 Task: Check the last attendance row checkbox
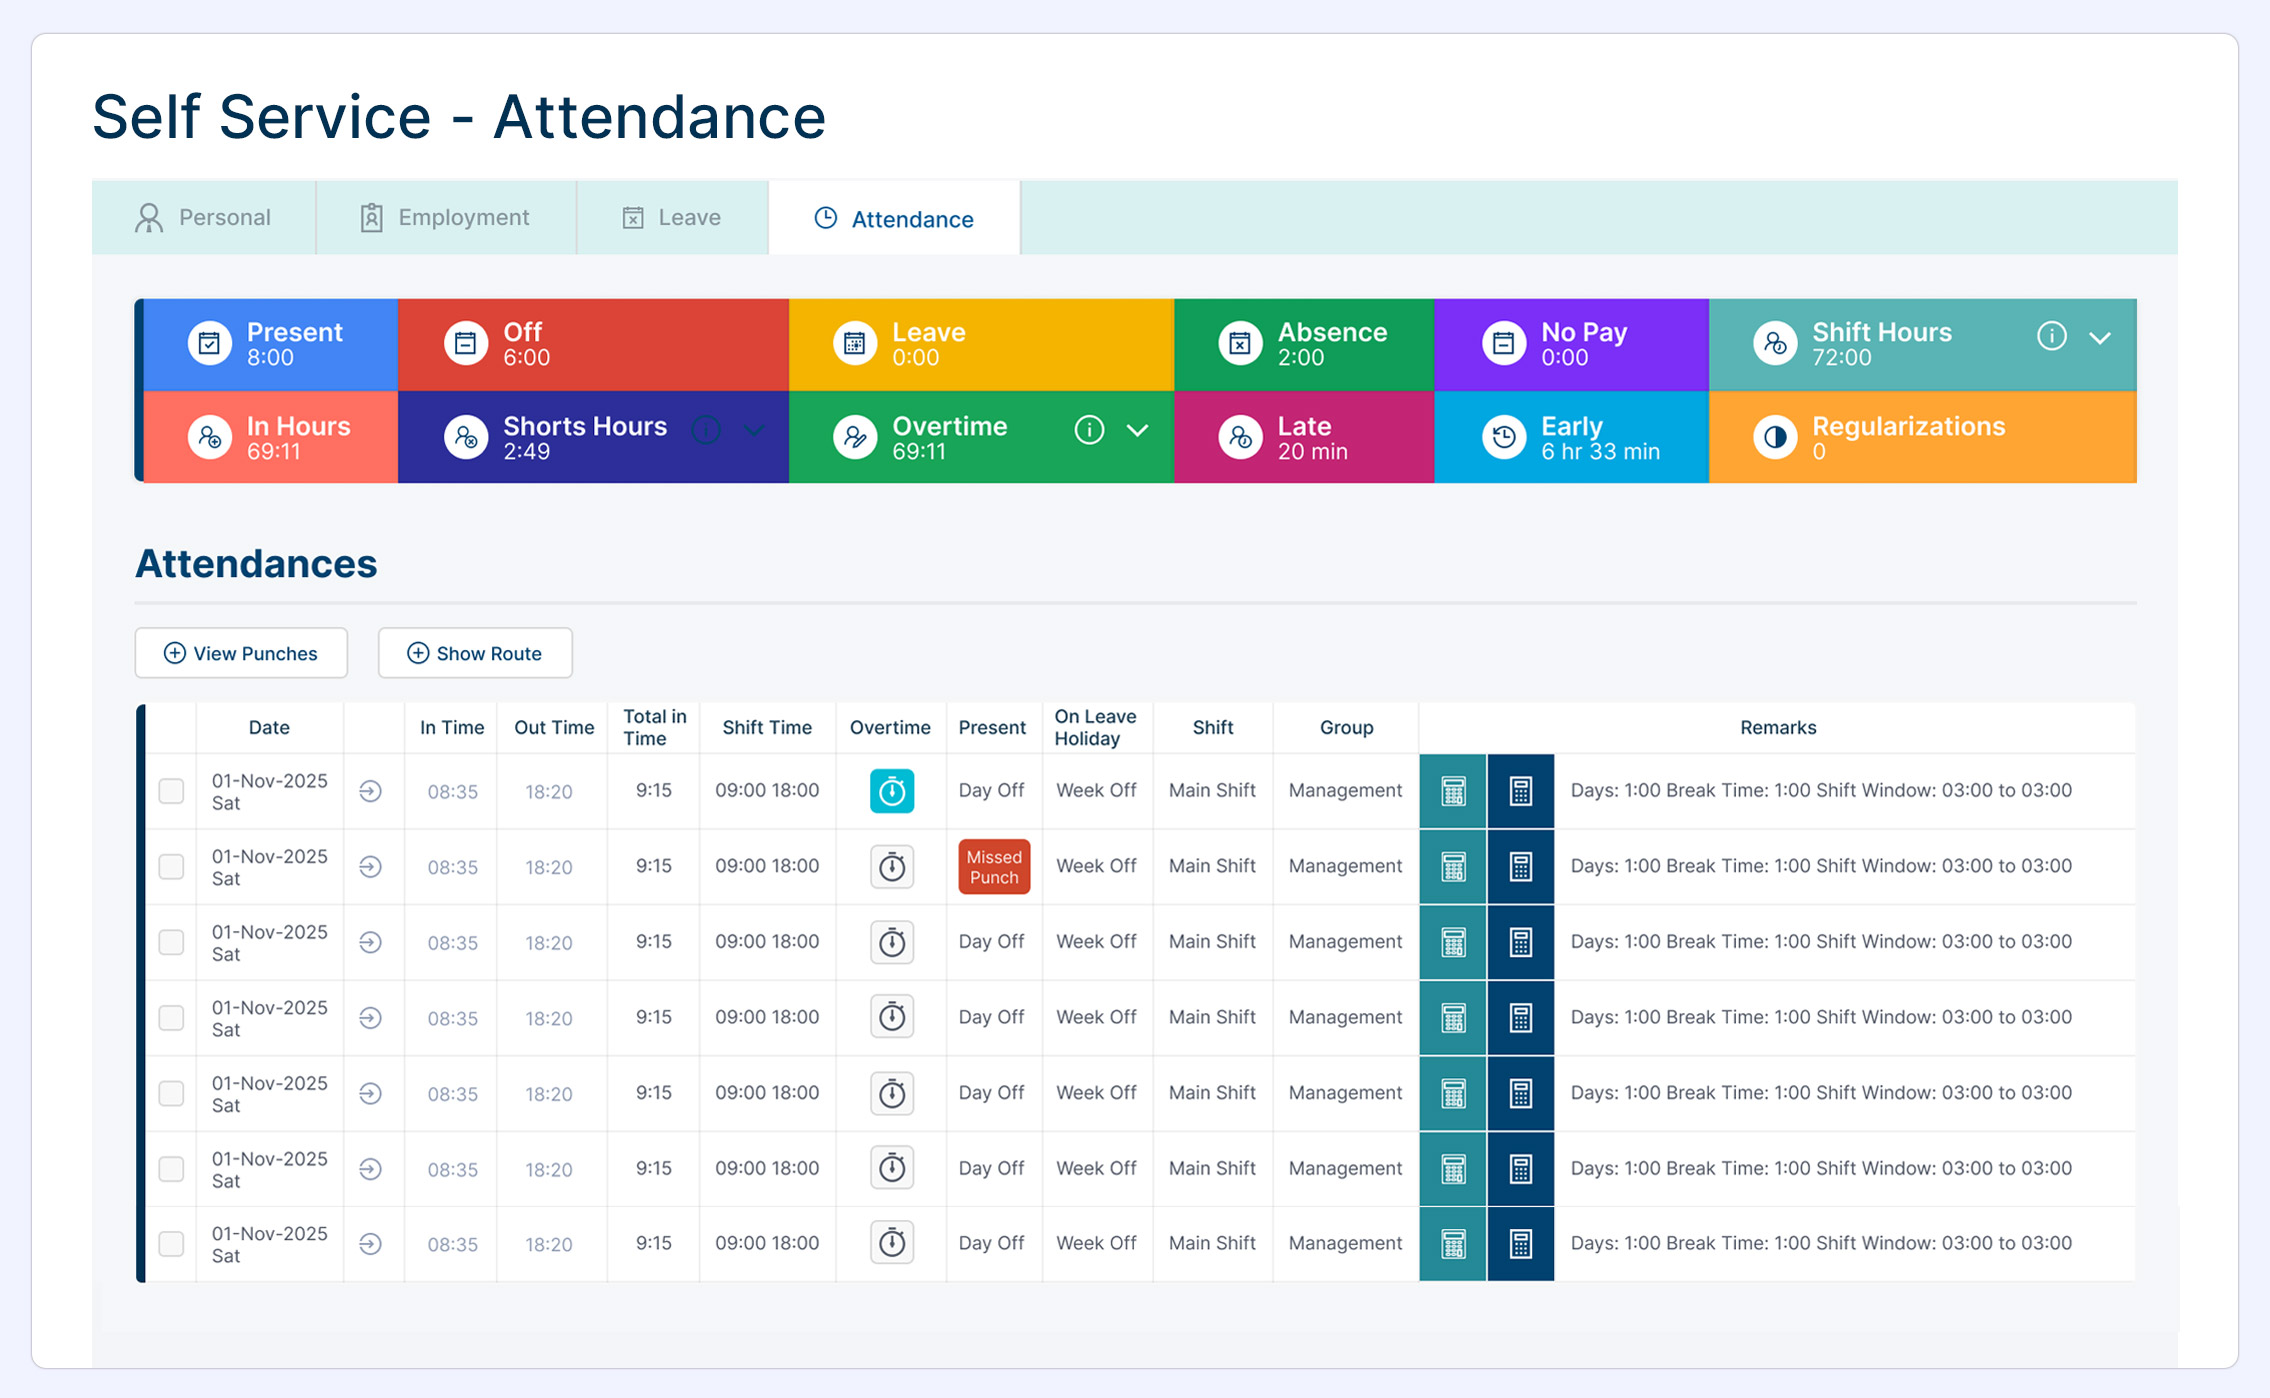172,1243
